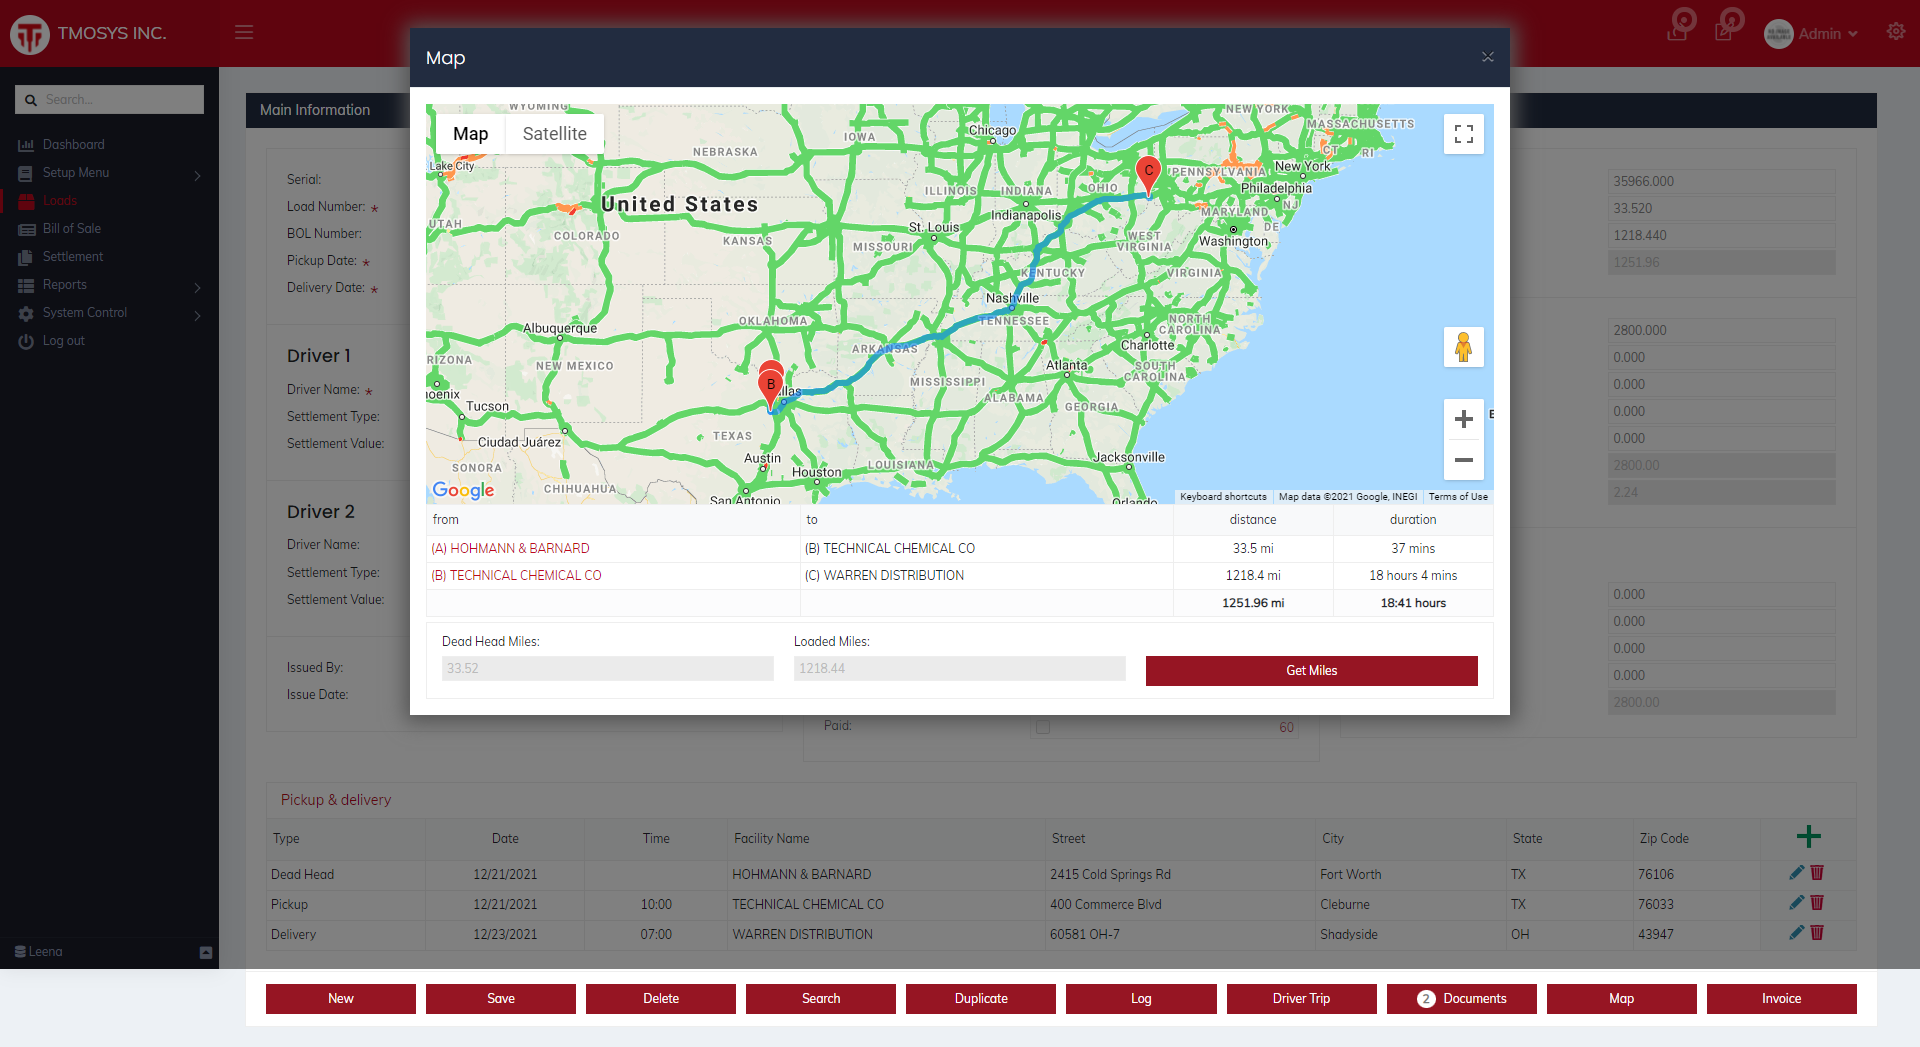
Task: Click the Driver Trip button
Action: pos(1301,999)
